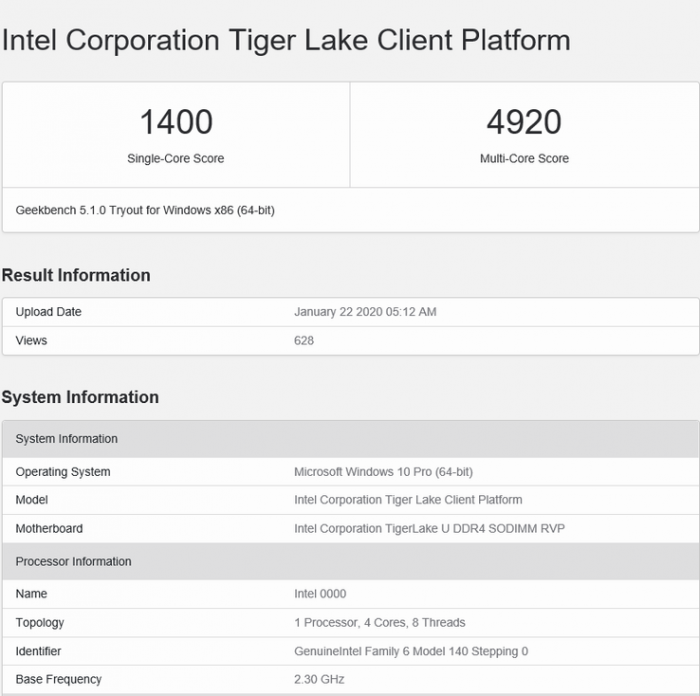Click the Result Information heading

coord(76,275)
